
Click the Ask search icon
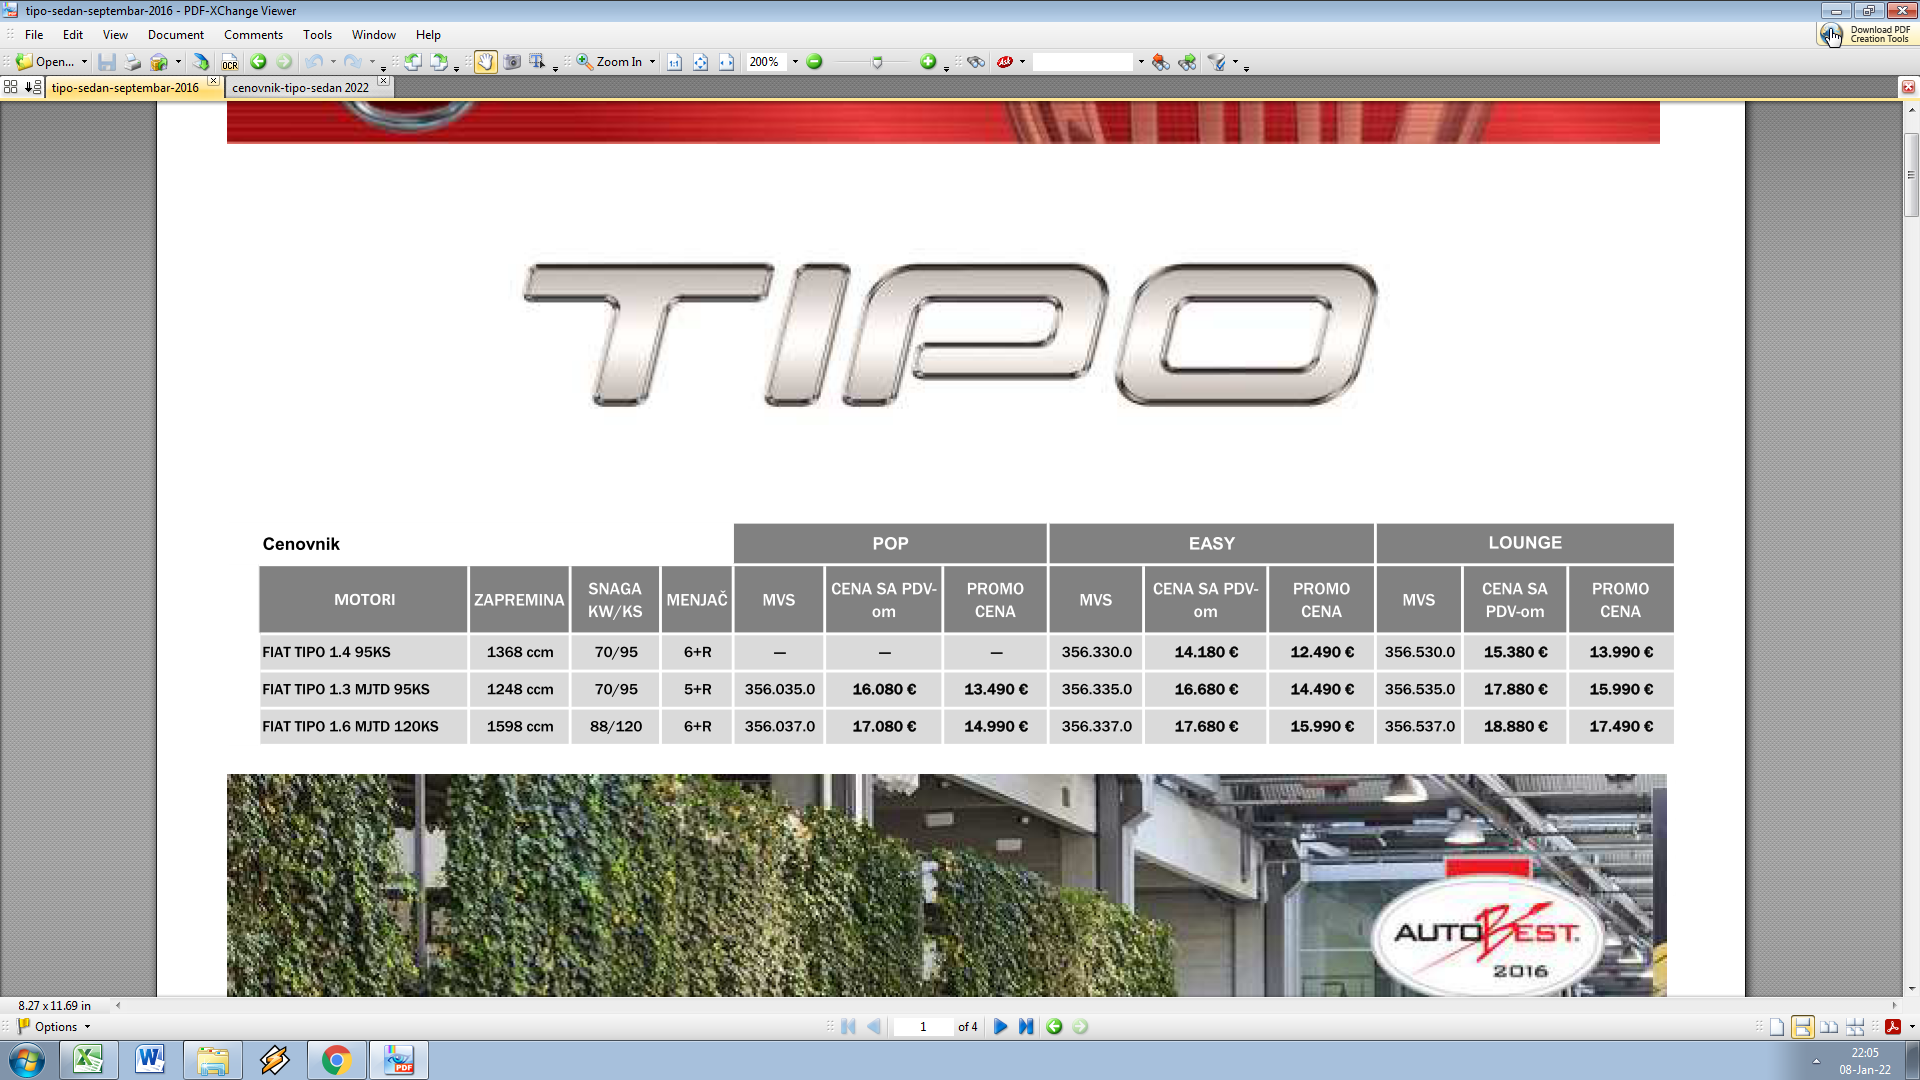pyautogui.click(x=1005, y=62)
